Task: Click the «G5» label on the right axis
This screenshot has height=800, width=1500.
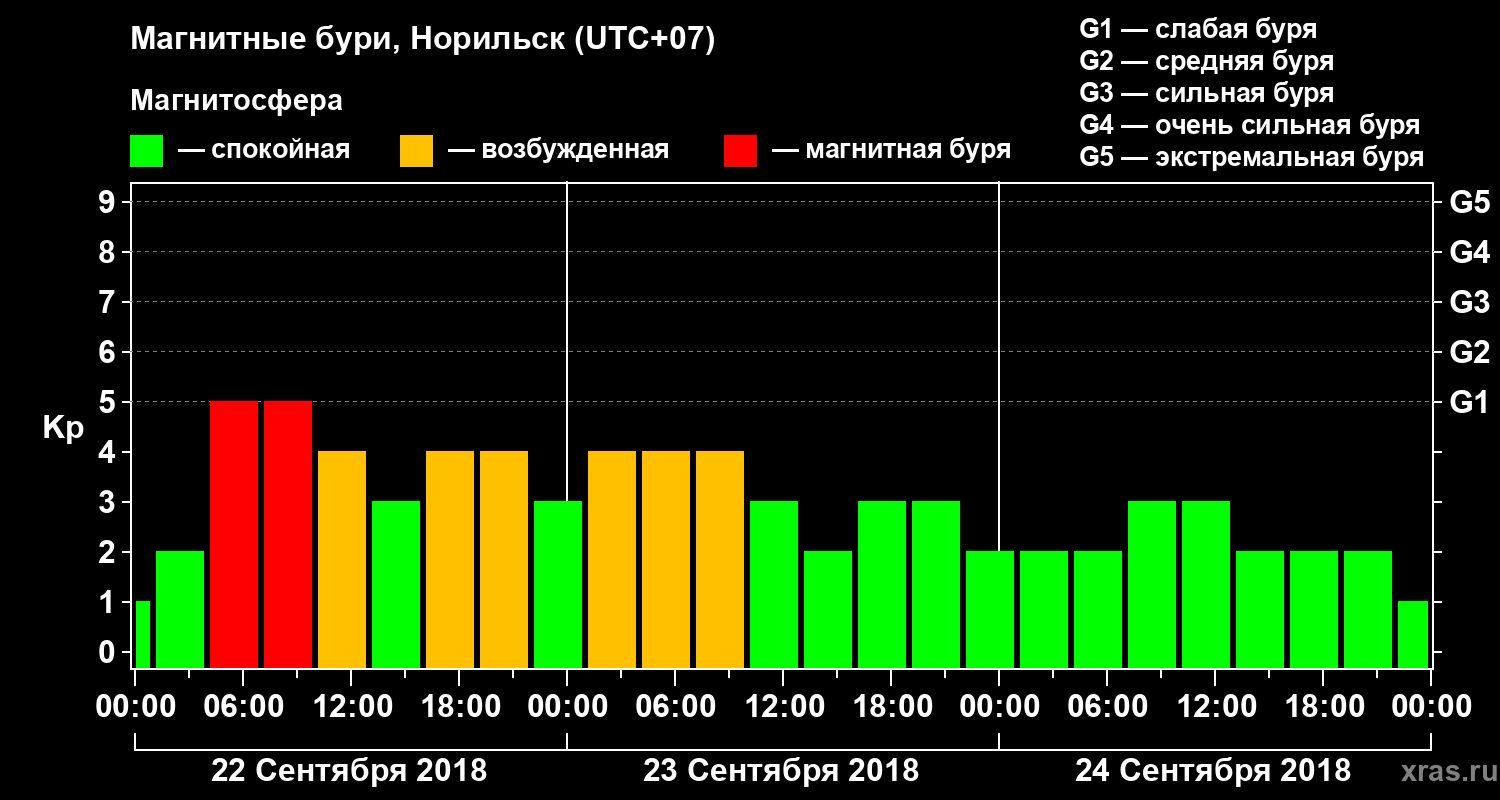Action: (1470, 202)
